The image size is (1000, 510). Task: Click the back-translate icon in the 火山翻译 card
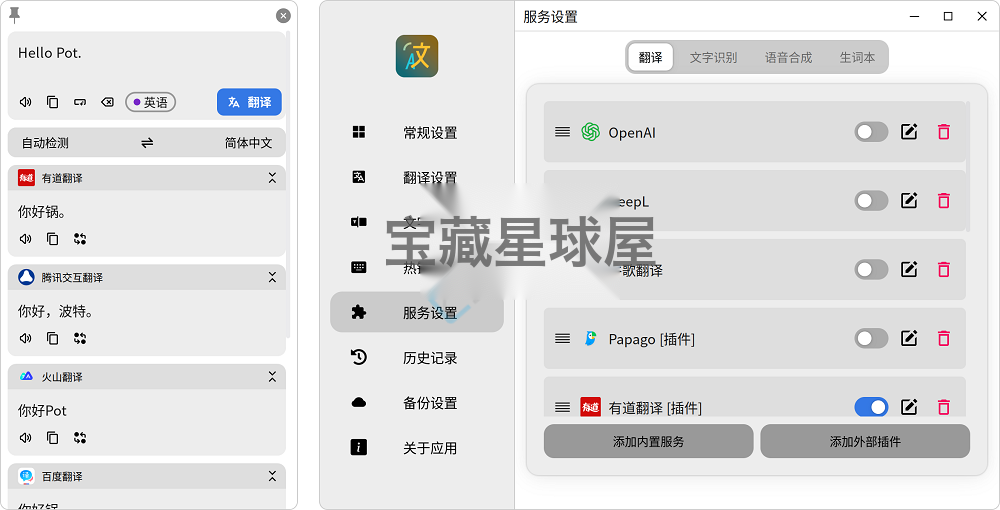click(x=80, y=438)
